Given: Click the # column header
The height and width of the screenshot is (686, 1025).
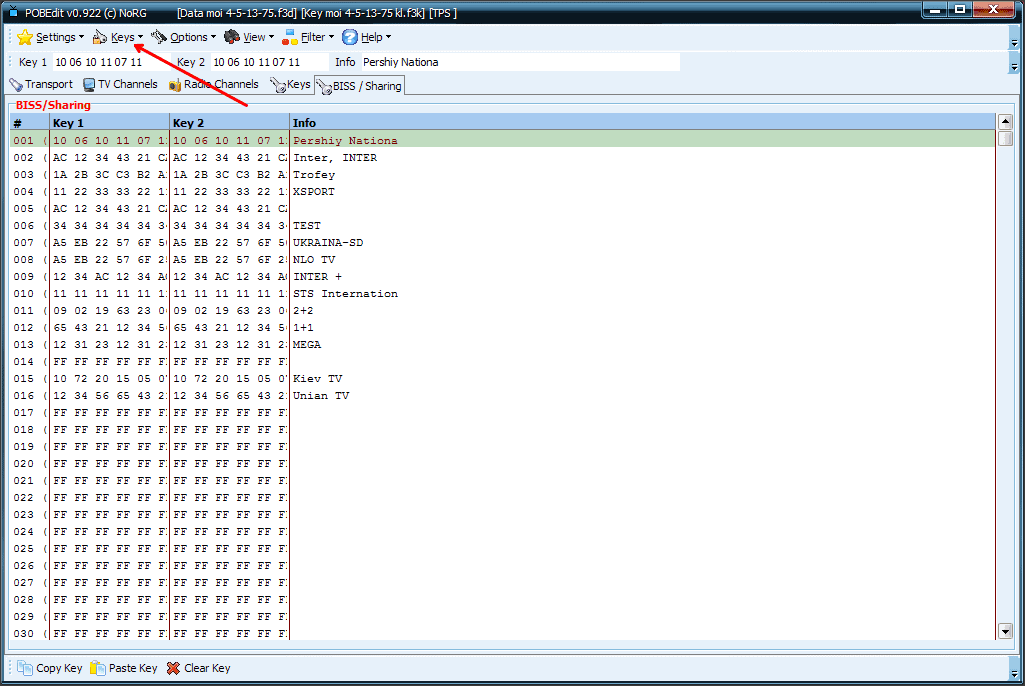Looking at the screenshot, I should point(29,123).
